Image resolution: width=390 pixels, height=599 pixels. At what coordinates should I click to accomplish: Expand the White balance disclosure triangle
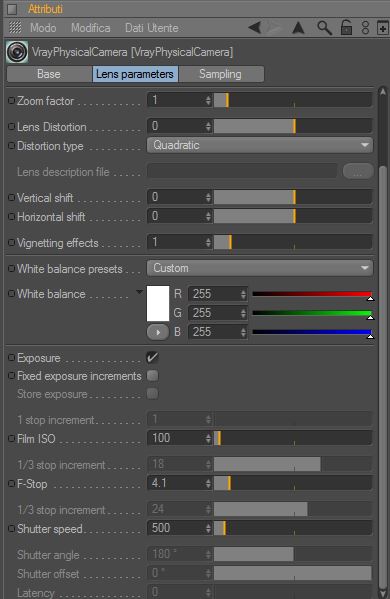click(139, 292)
